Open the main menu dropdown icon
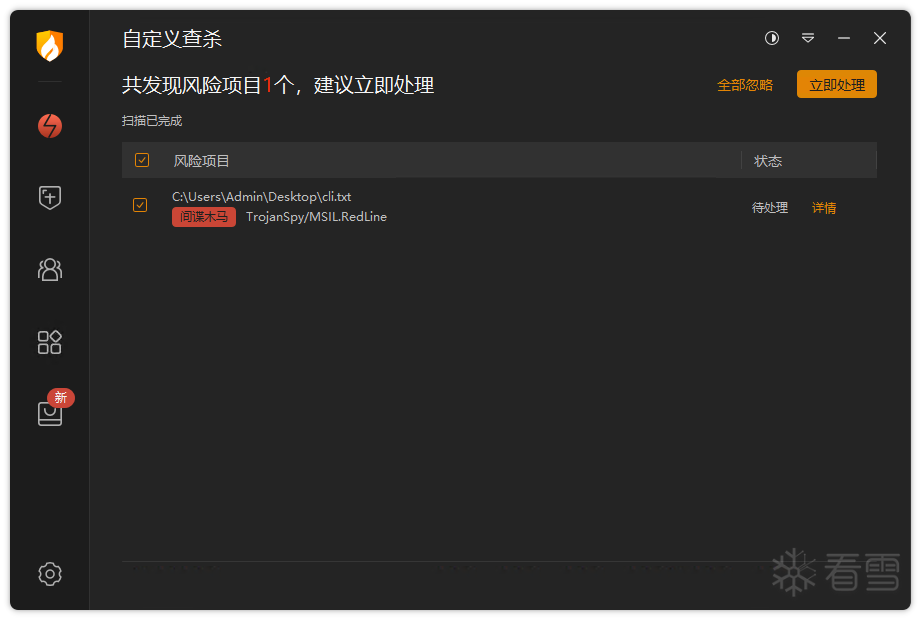The width and height of the screenshot is (921, 620). tap(808, 38)
